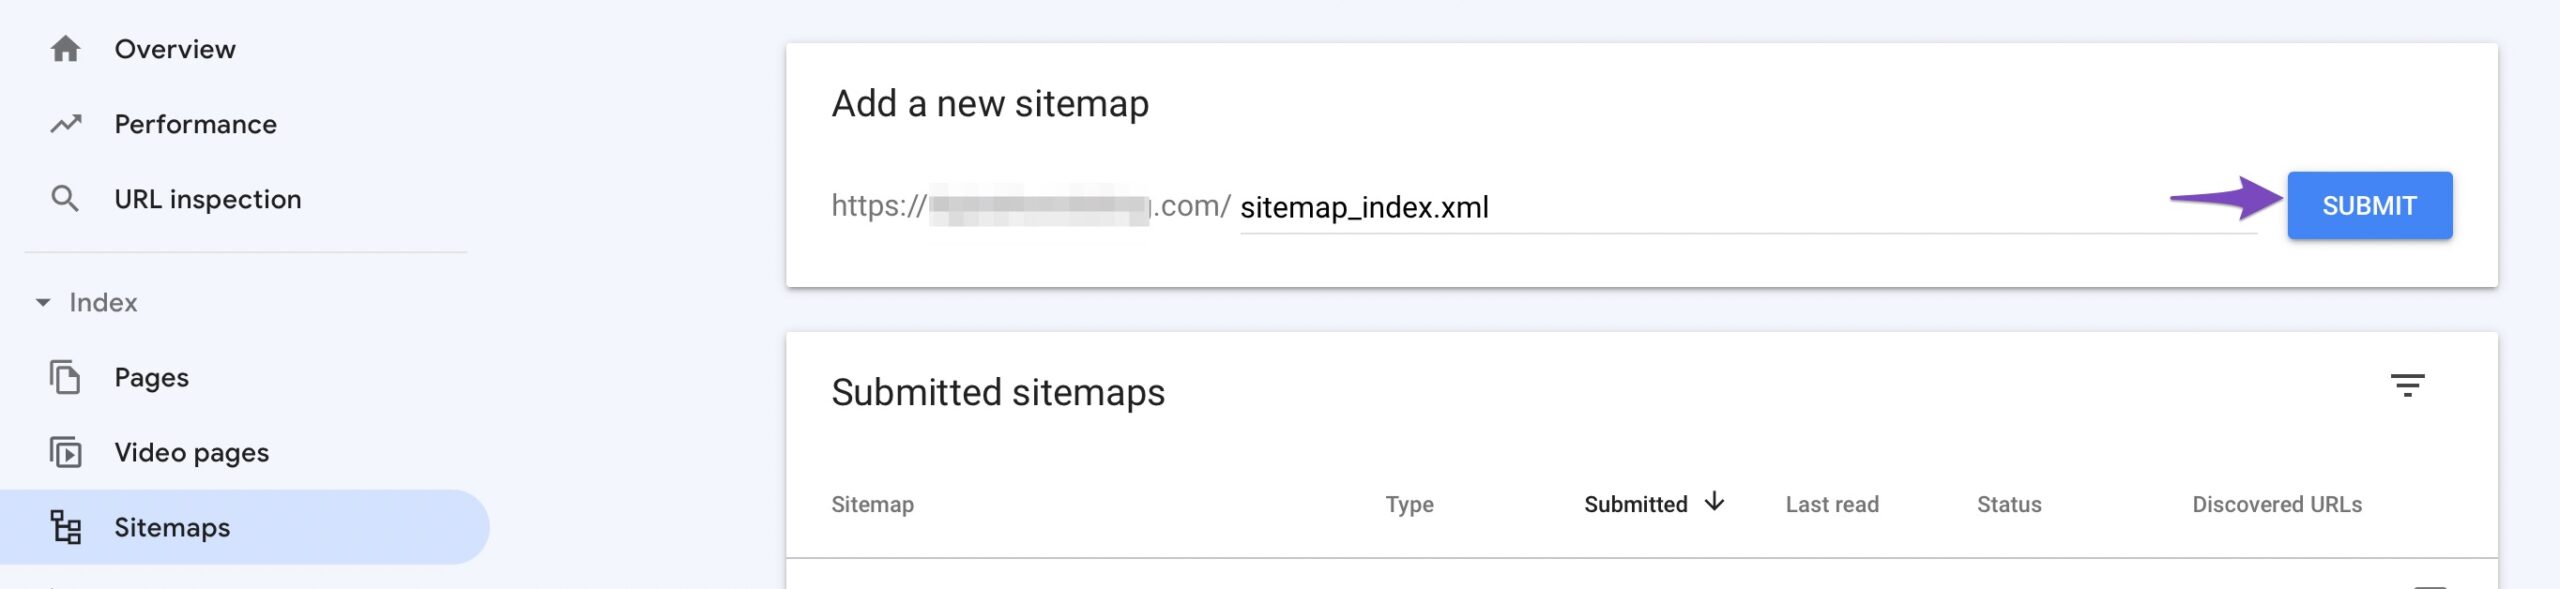This screenshot has height=589, width=2560.
Task: Open the submitted sitemaps filter icon
Action: pos(2407,385)
